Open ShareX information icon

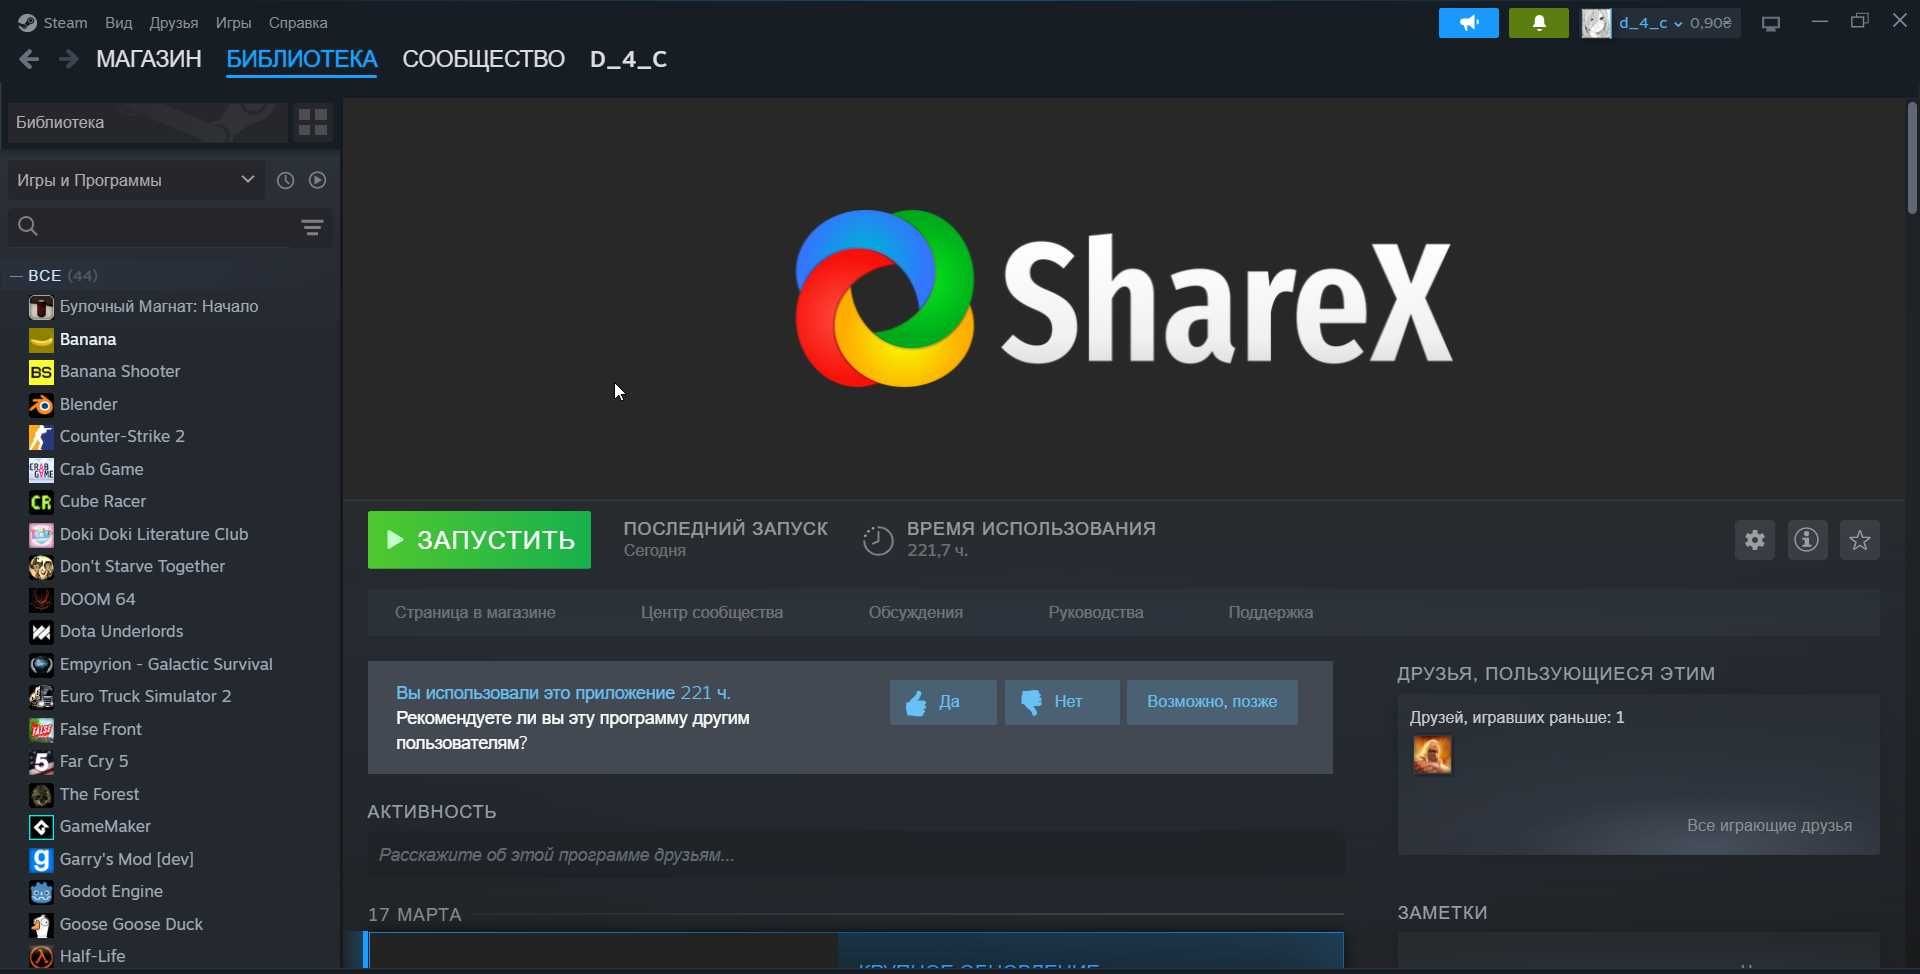1807,540
